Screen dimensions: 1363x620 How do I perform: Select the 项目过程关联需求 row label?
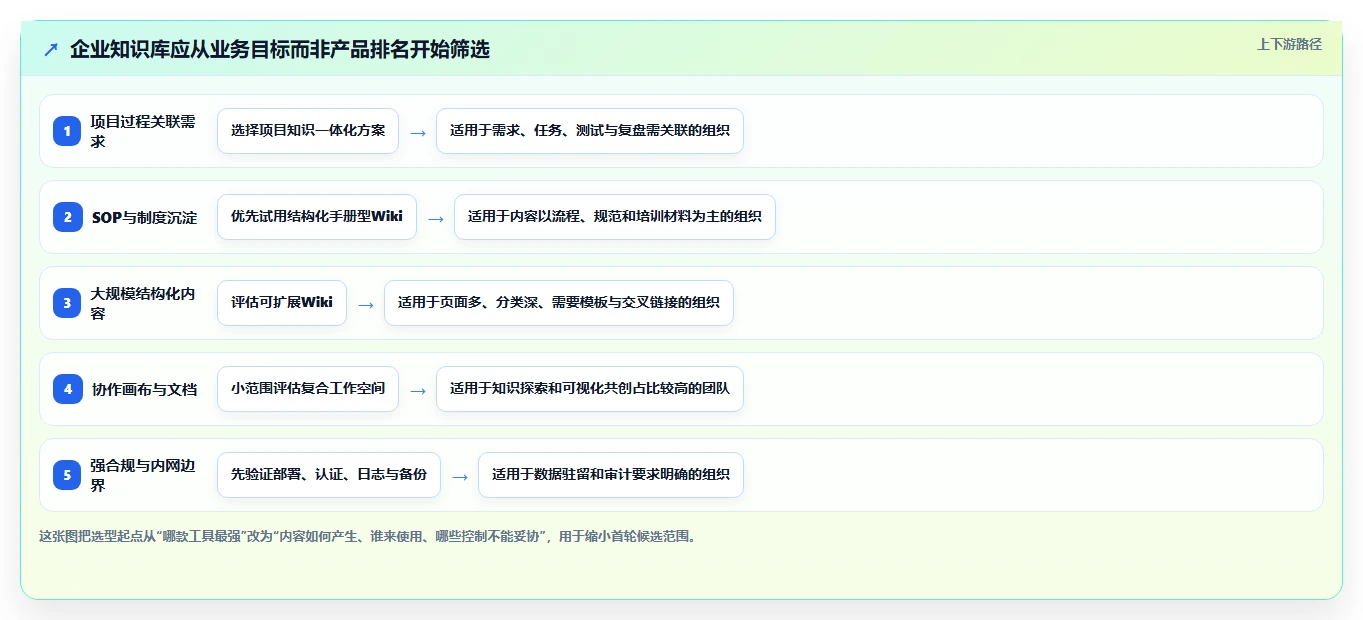[x=143, y=131]
